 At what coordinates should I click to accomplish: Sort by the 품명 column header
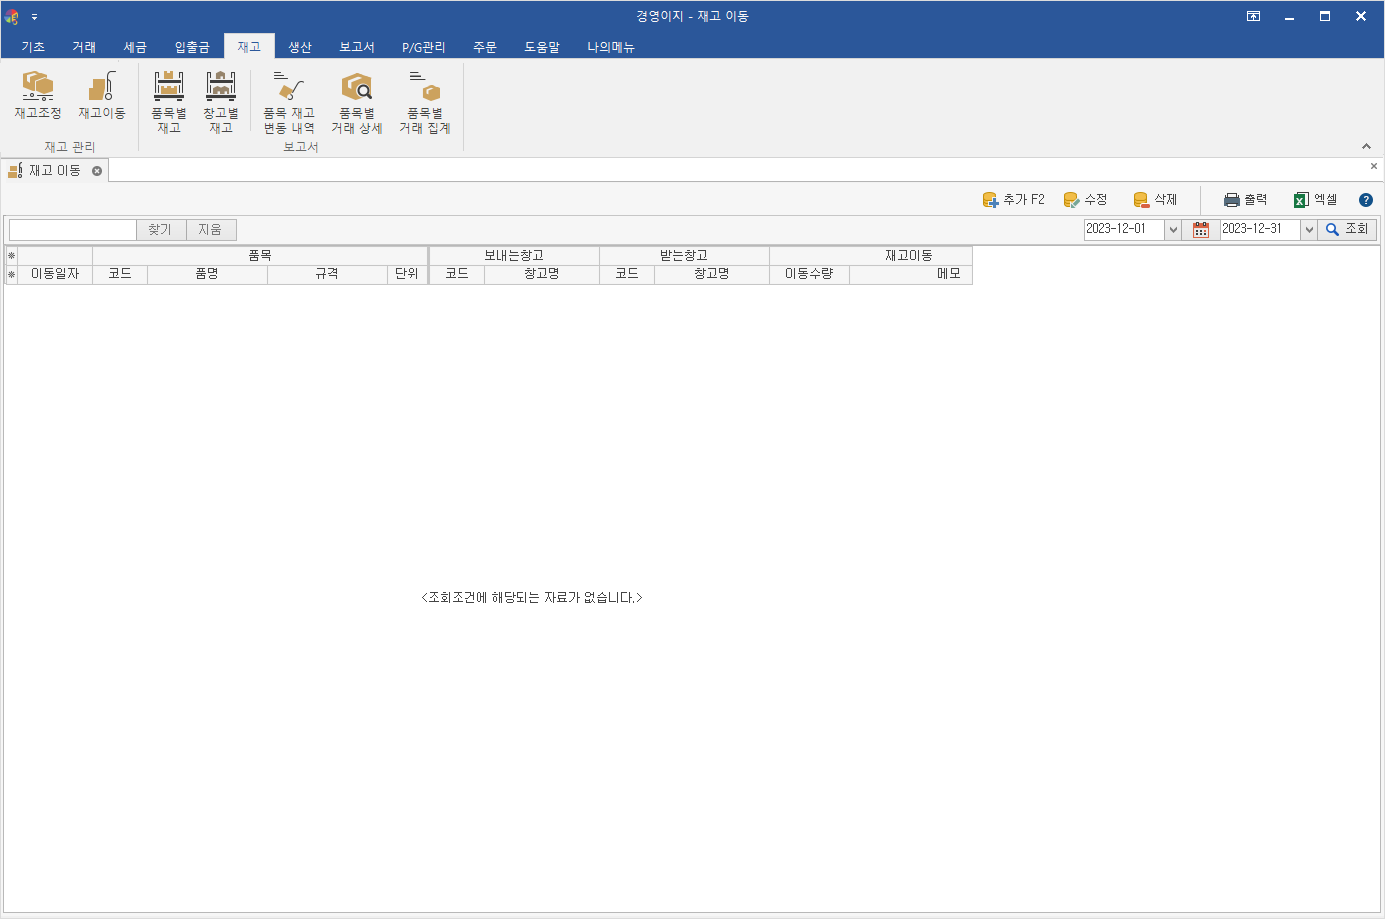(x=207, y=274)
